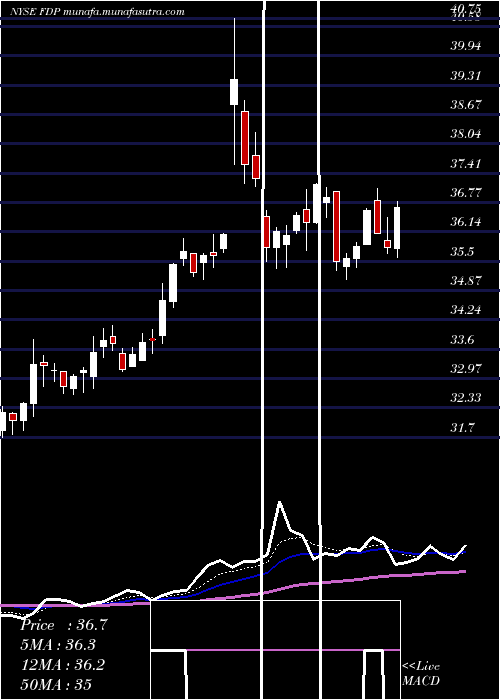This screenshot has height=700, width=500.
Task: Click the 32.97 price axis label
Action: [x=466, y=369]
